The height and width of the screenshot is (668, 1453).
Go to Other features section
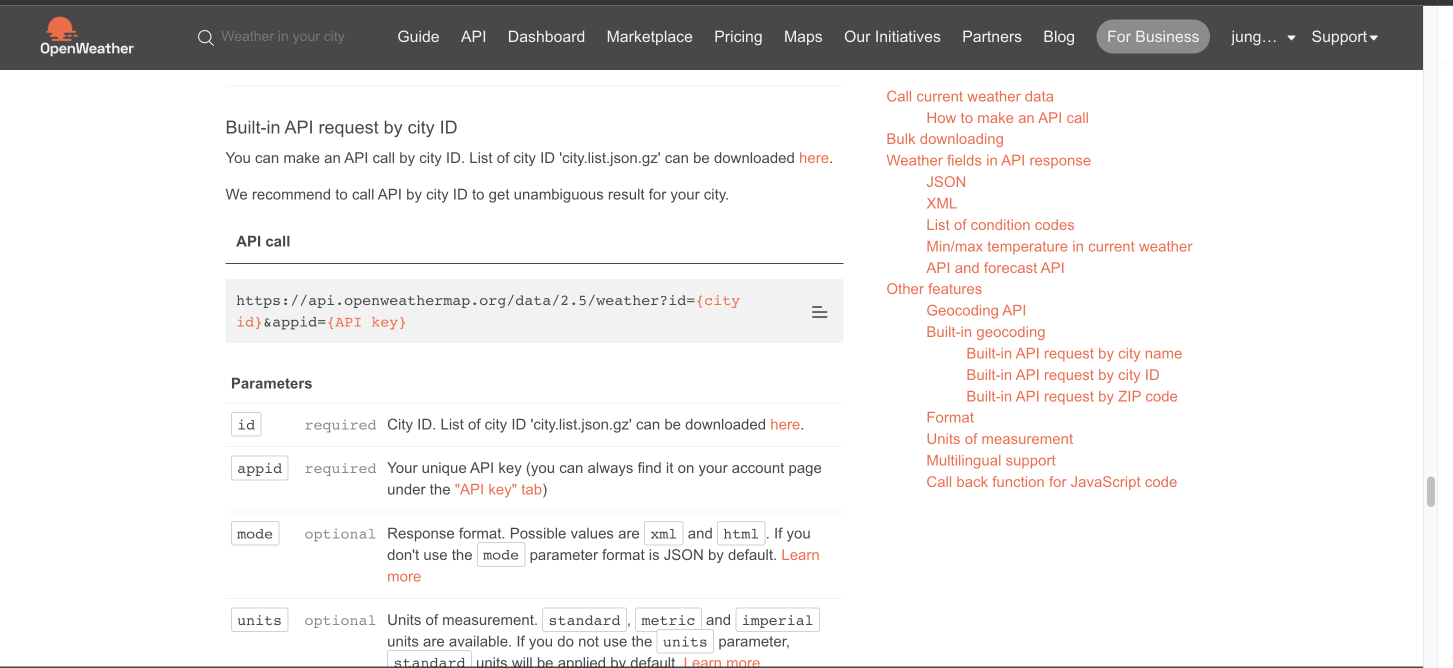click(x=934, y=289)
